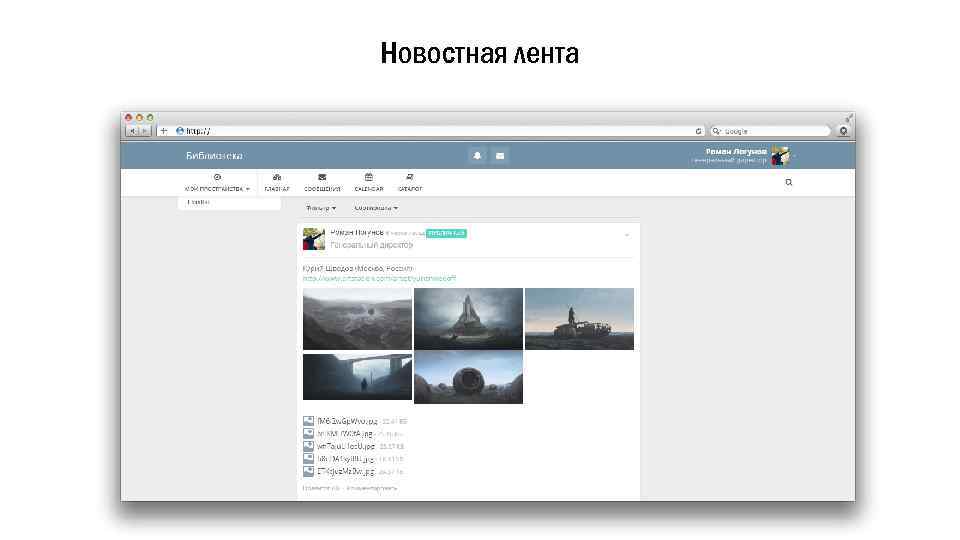
Task: Open the bridge with lone figure thumbnail
Action: click(357, 377)
